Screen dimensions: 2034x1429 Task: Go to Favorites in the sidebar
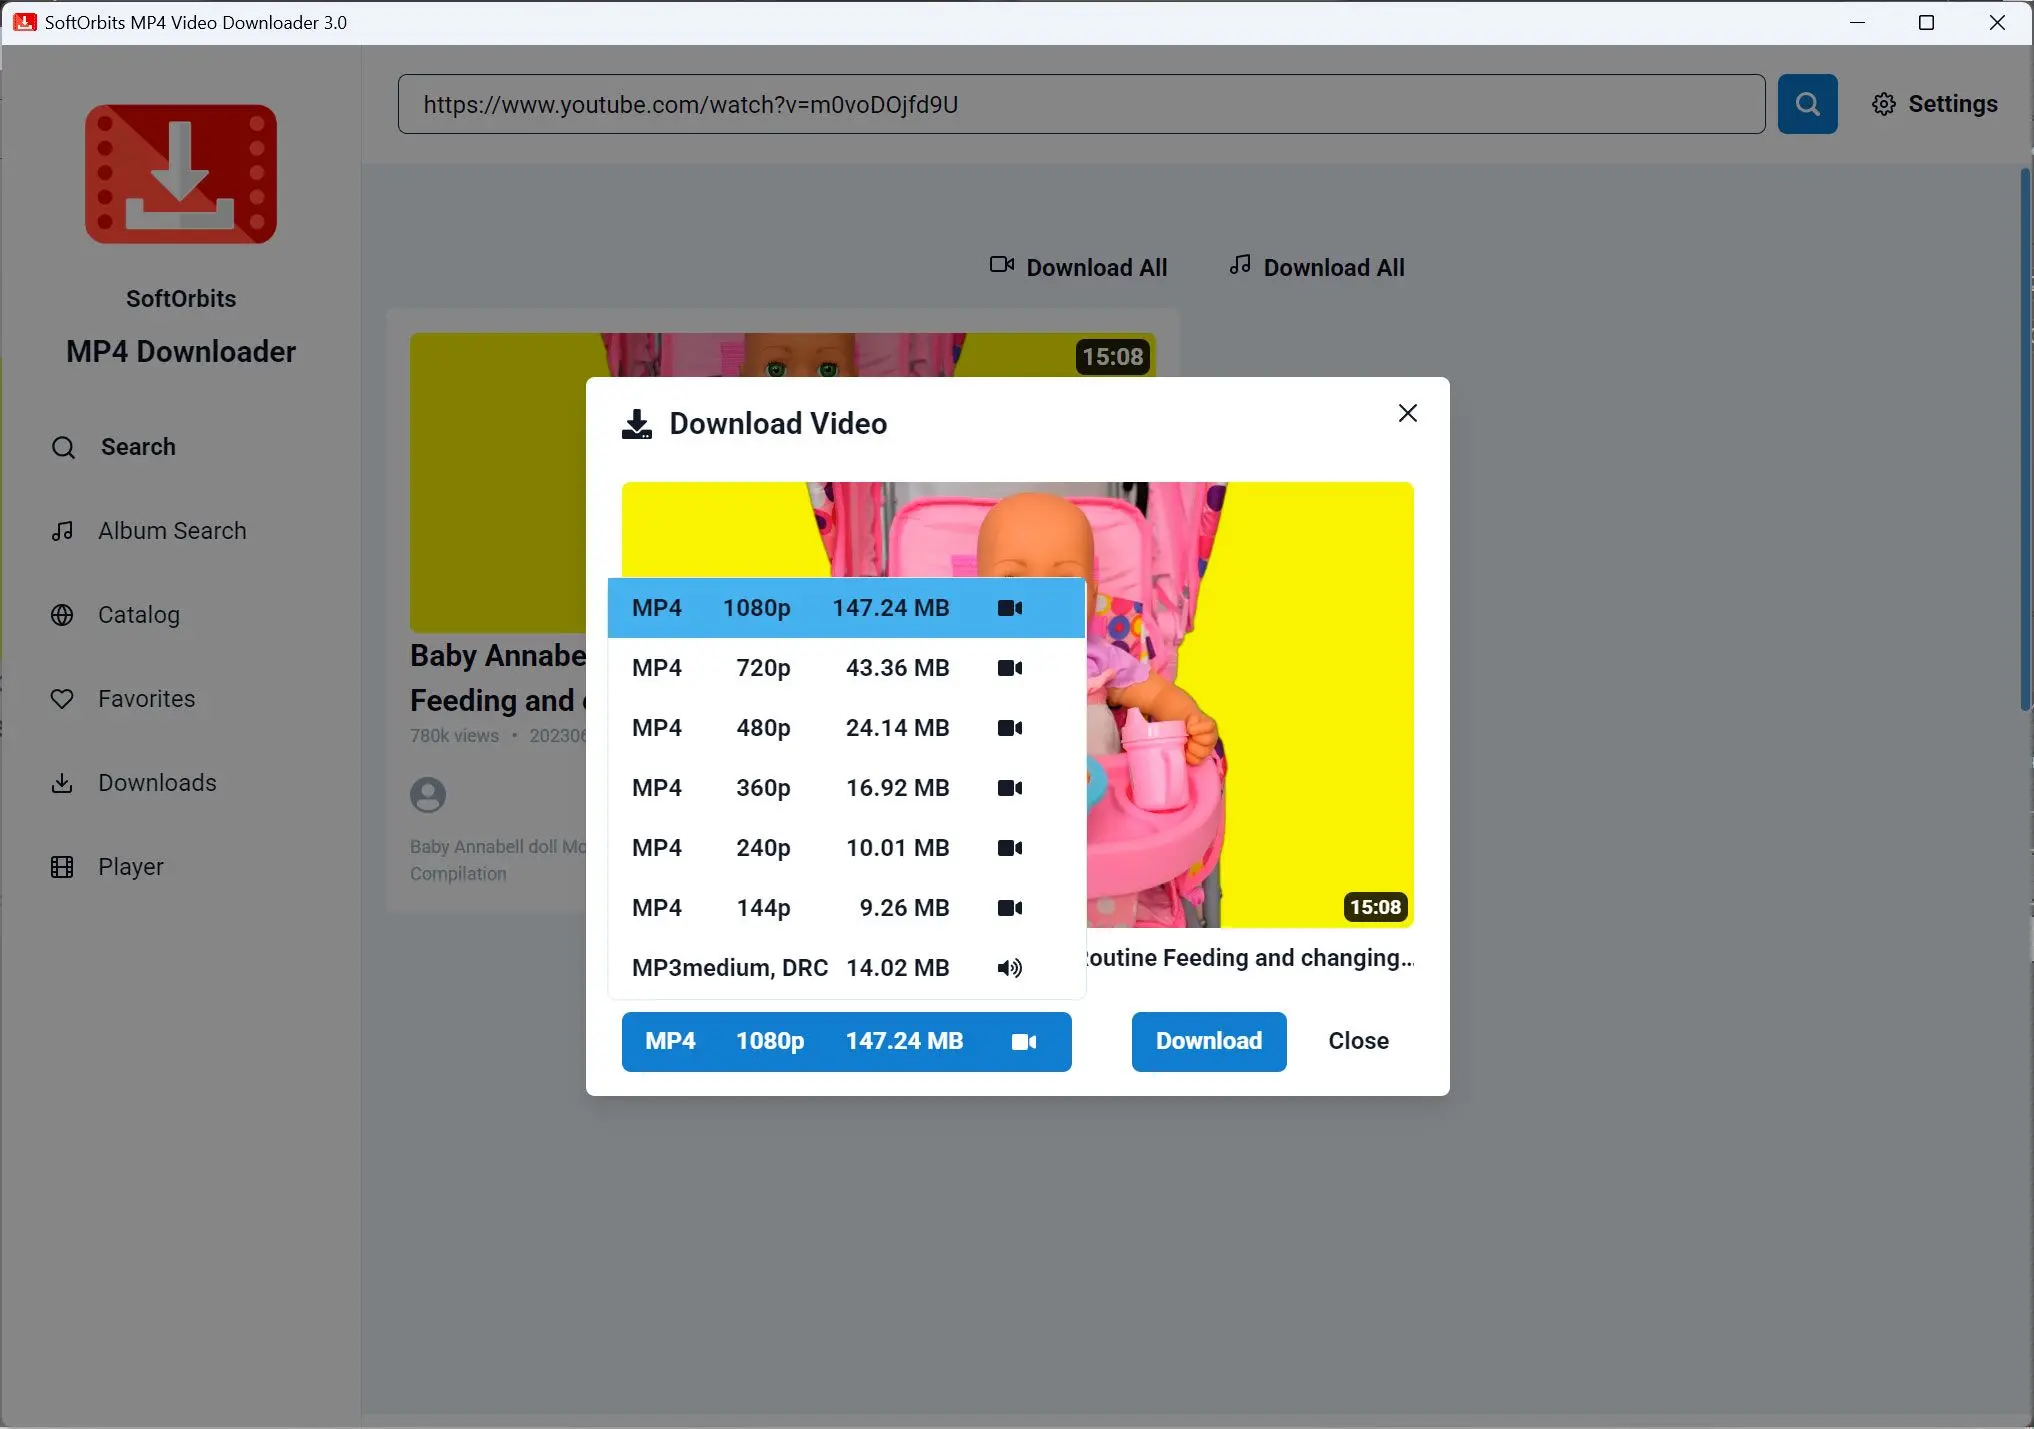coord(147,699)
